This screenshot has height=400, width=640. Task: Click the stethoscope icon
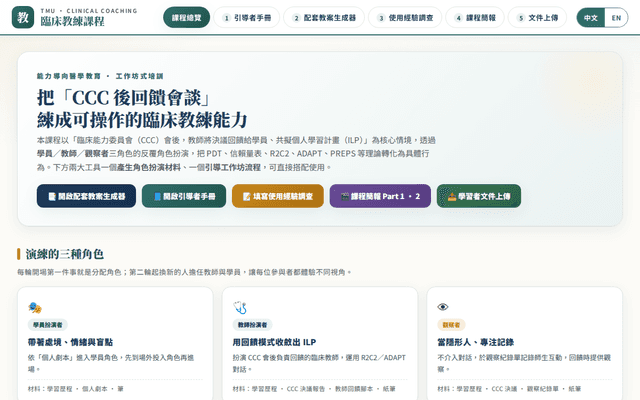[240, 307]
